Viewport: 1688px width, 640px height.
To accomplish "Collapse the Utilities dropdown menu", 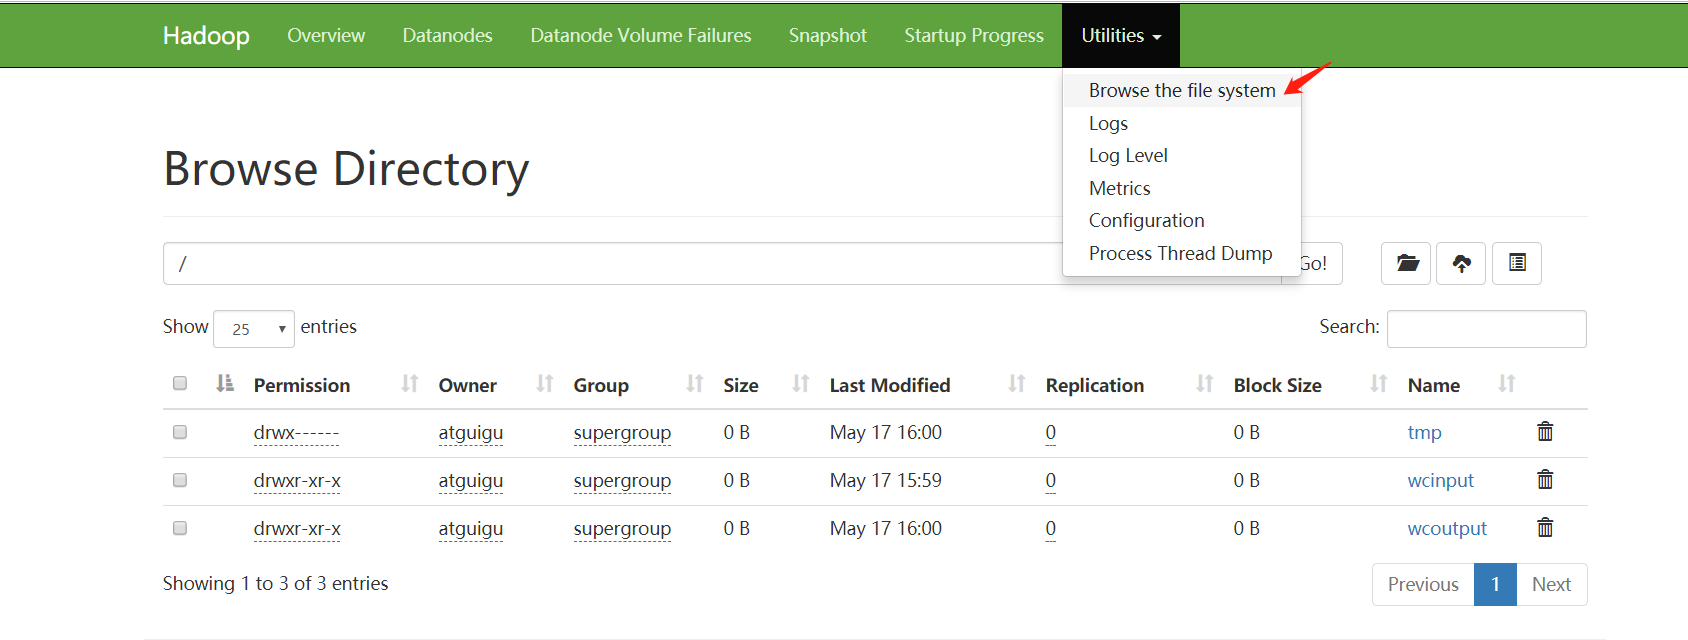I will tap(1120, 36).
